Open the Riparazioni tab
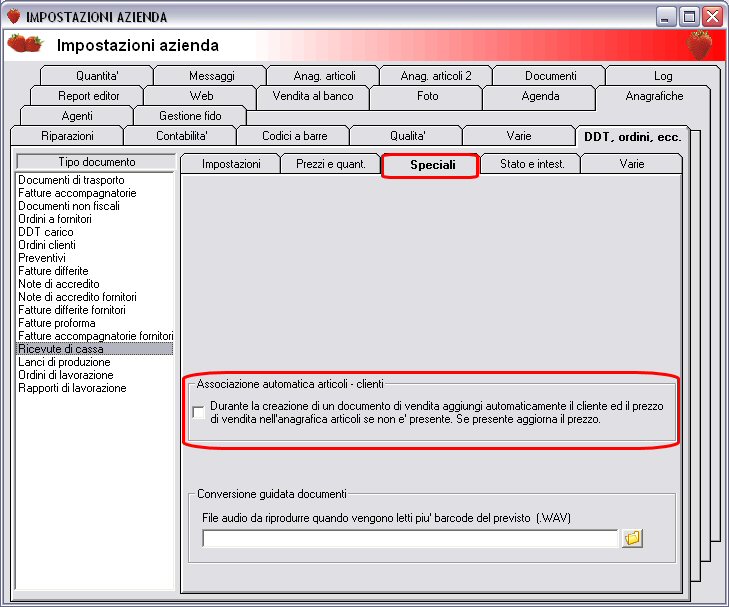Screen dimensions: 729x607 click(x=67, y=136)
